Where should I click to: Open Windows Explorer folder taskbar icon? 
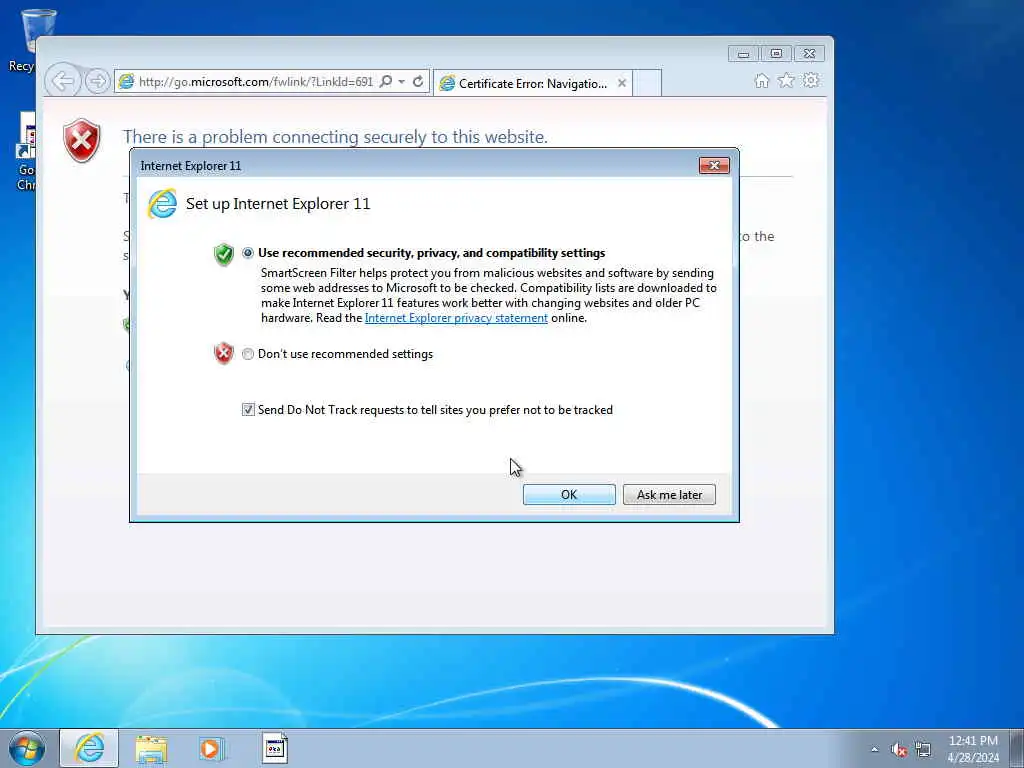[152, 749]
